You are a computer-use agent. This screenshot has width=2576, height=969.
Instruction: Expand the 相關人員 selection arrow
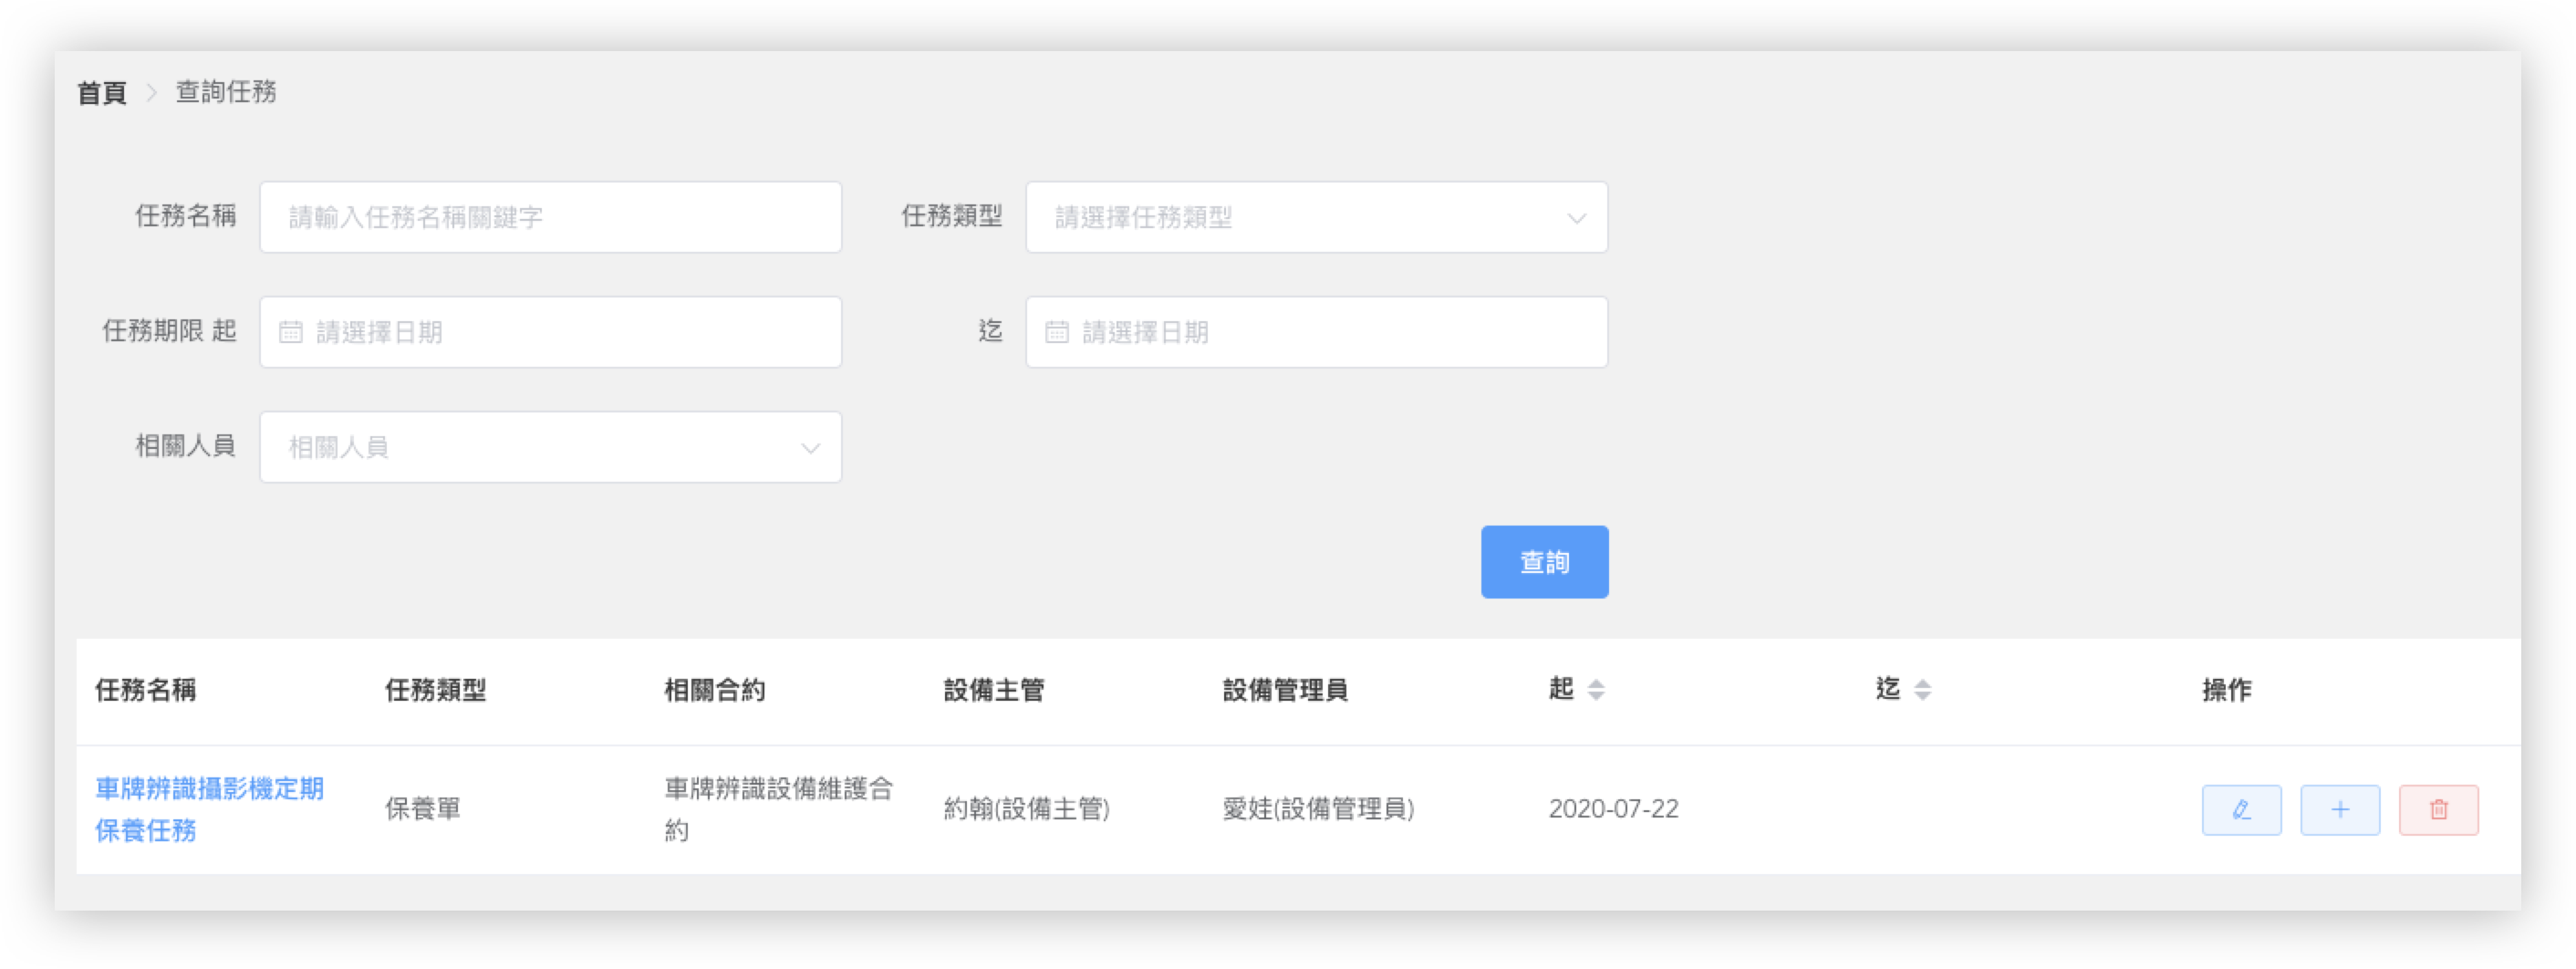[810, 447]
